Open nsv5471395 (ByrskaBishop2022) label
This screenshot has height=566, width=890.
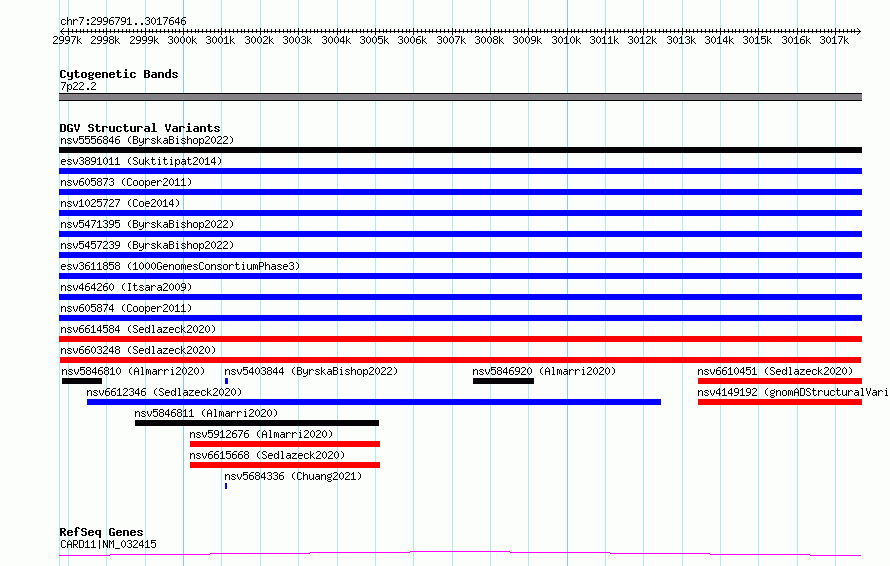click(x=147, y=224)
